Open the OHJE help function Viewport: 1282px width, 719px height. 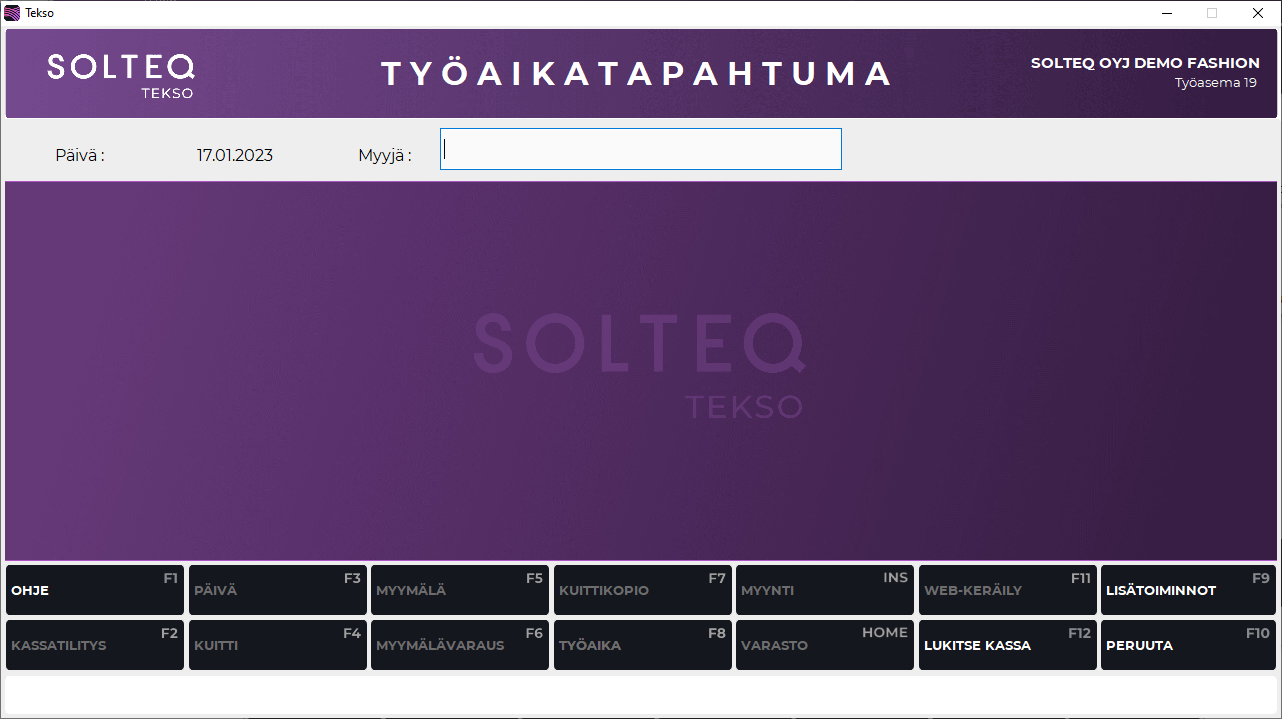[94, 590]
